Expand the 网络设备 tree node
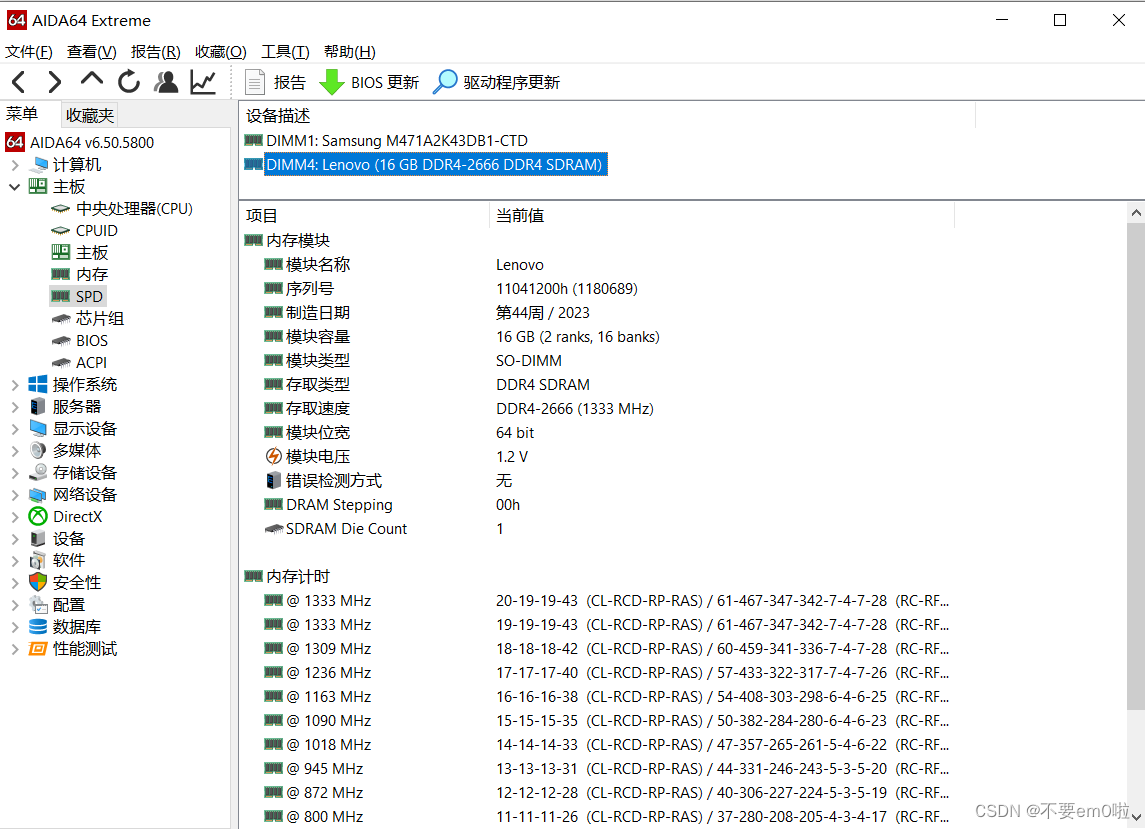 15,494
